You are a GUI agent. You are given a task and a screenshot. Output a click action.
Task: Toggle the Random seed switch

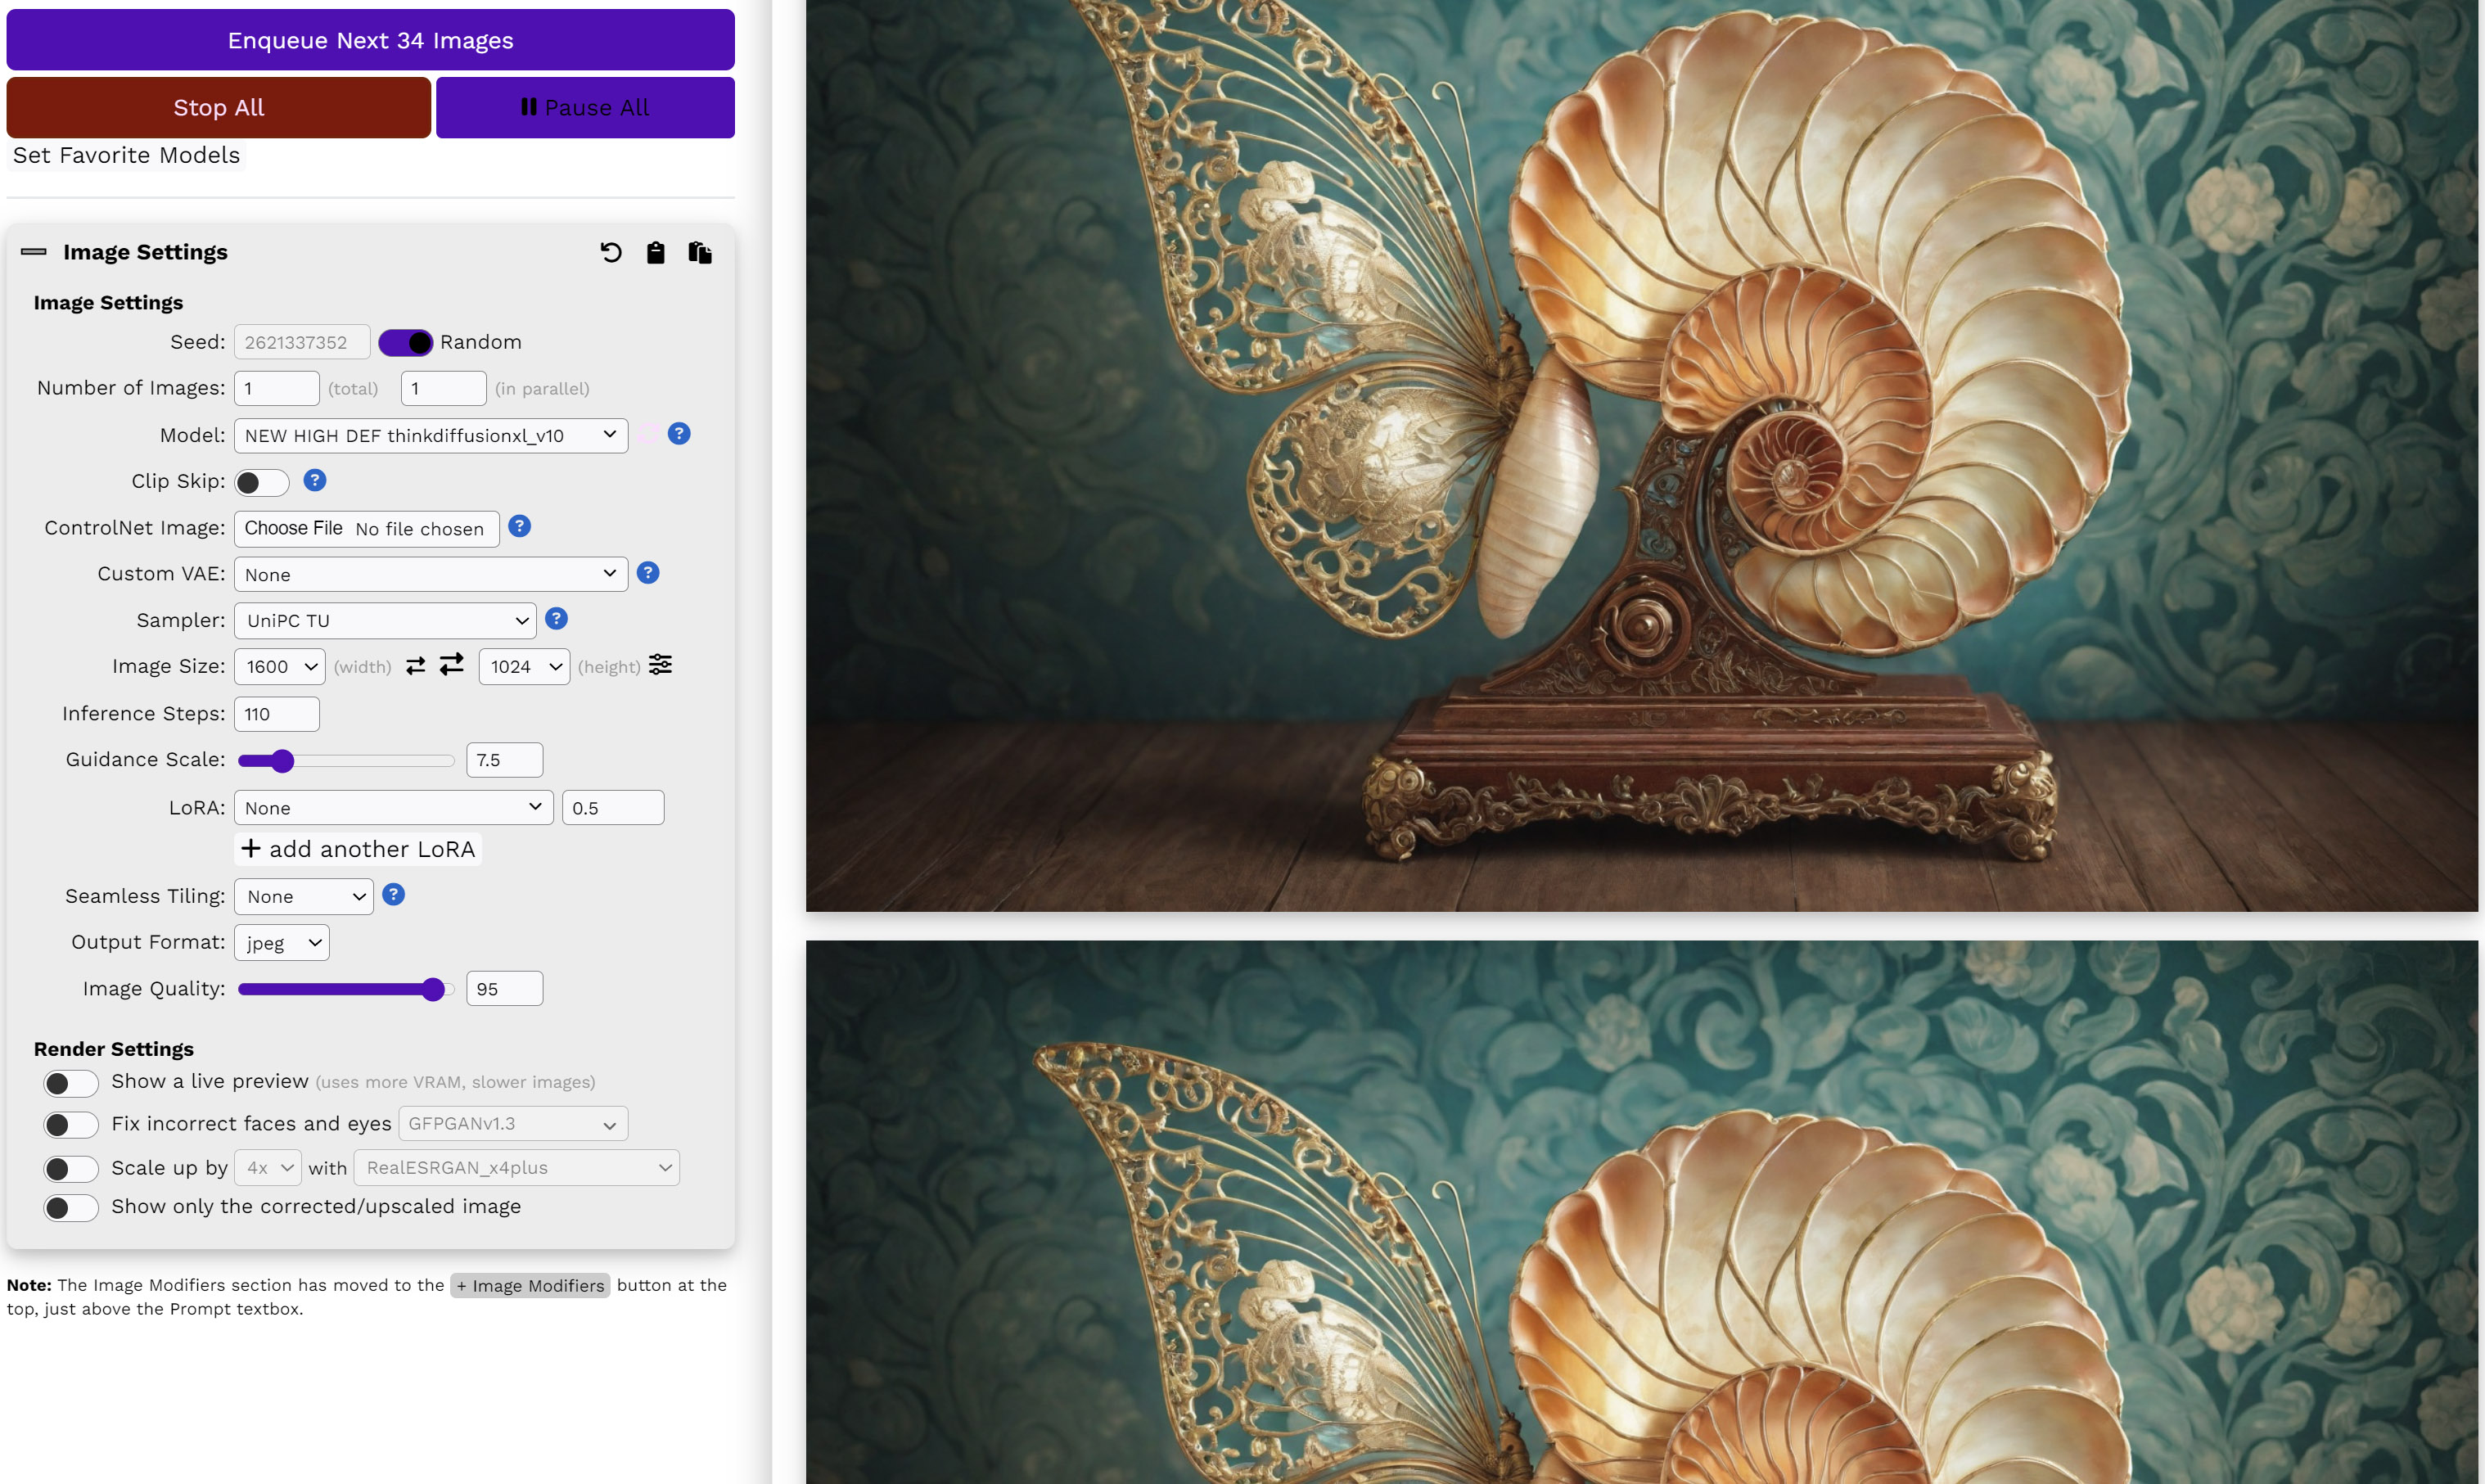coord(406,342)
